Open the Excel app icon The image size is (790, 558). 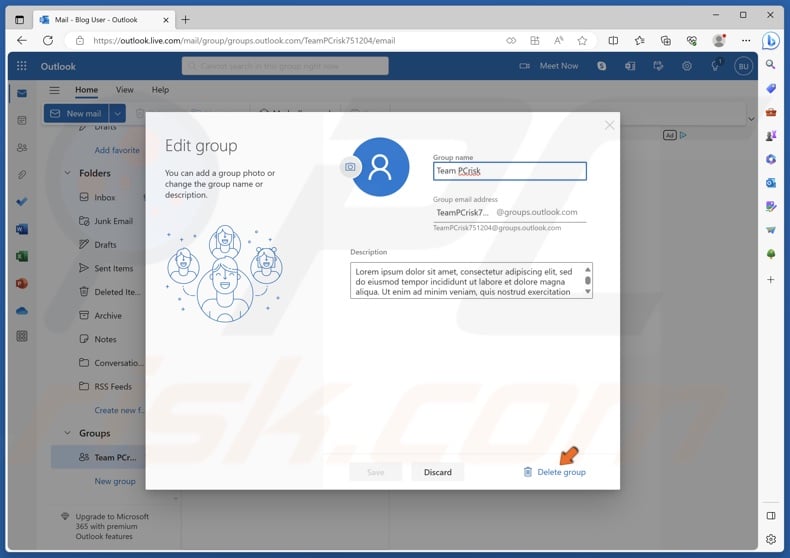pos(22,256)
